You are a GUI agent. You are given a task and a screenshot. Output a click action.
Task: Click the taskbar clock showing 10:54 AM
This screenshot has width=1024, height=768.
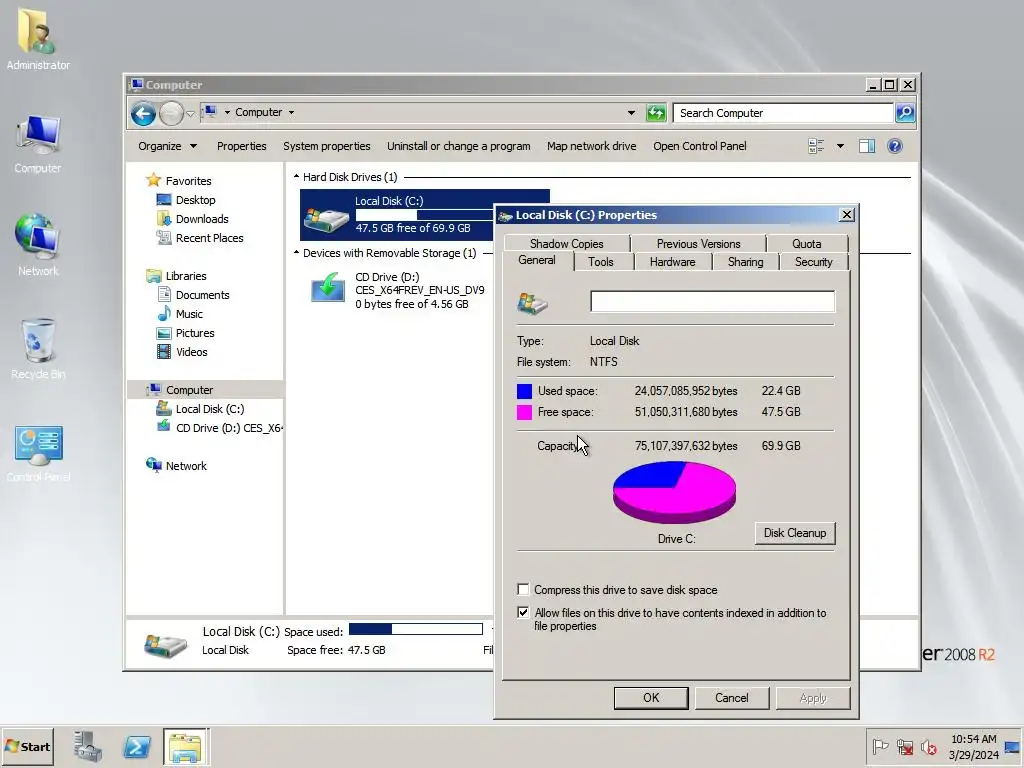coord(974,746)
